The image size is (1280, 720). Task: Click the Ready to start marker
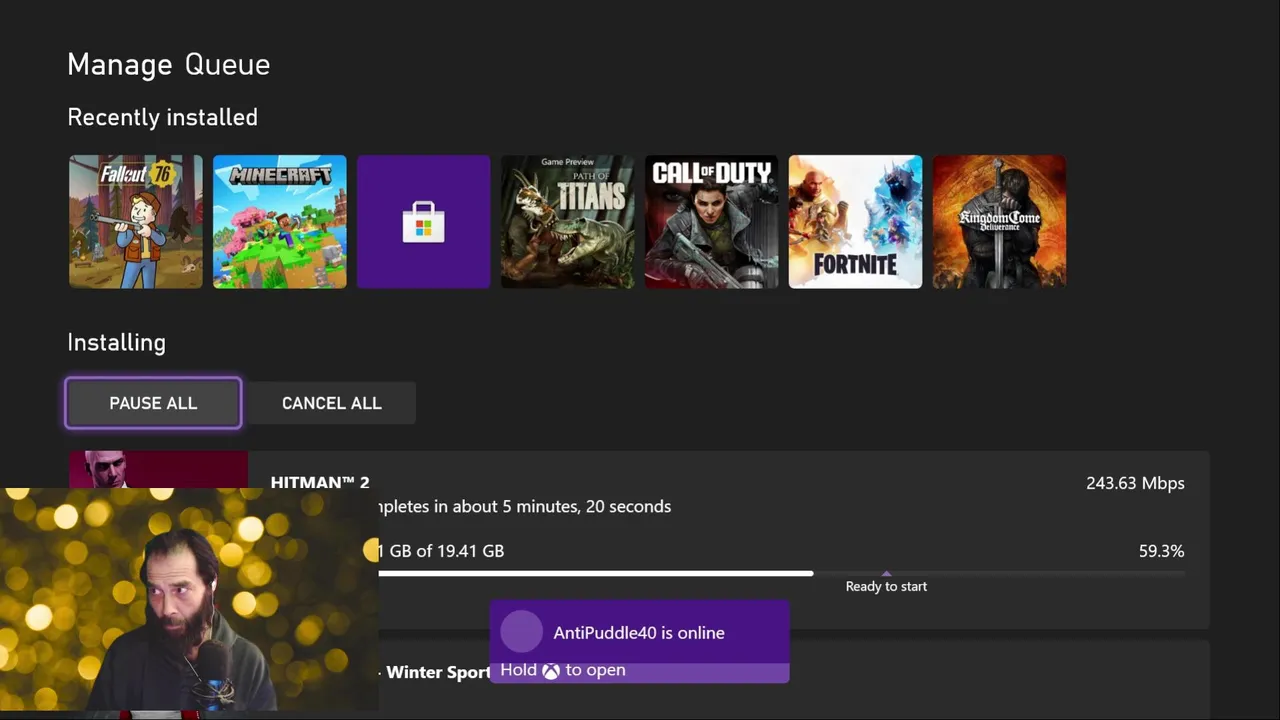(x=886, y=586)
